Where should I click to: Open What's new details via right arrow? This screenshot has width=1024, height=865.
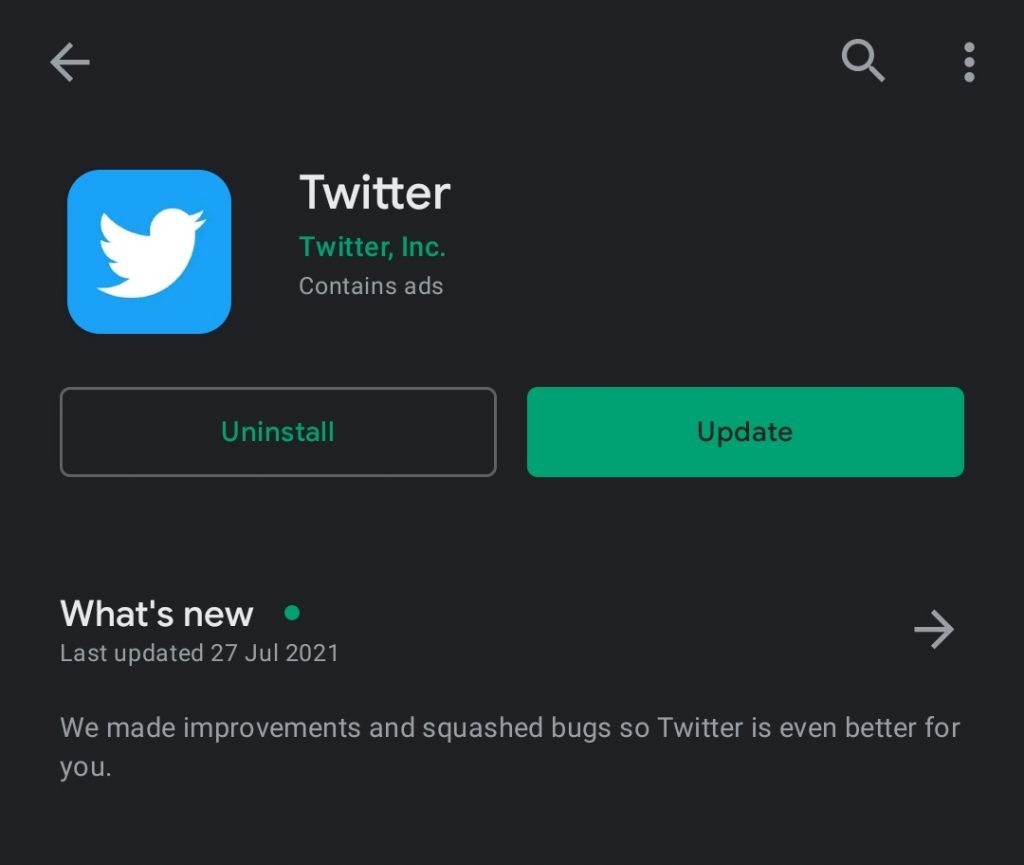(x=934, y=630)
